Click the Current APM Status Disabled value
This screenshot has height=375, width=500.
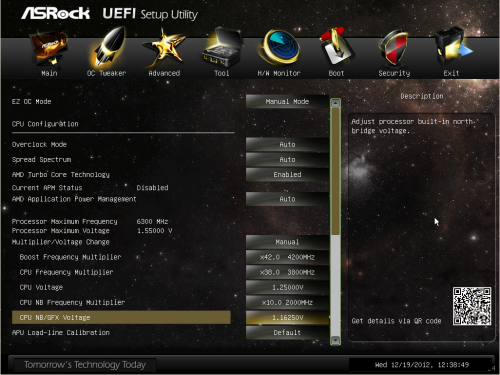pyautogui.click(x=152, y=188)
